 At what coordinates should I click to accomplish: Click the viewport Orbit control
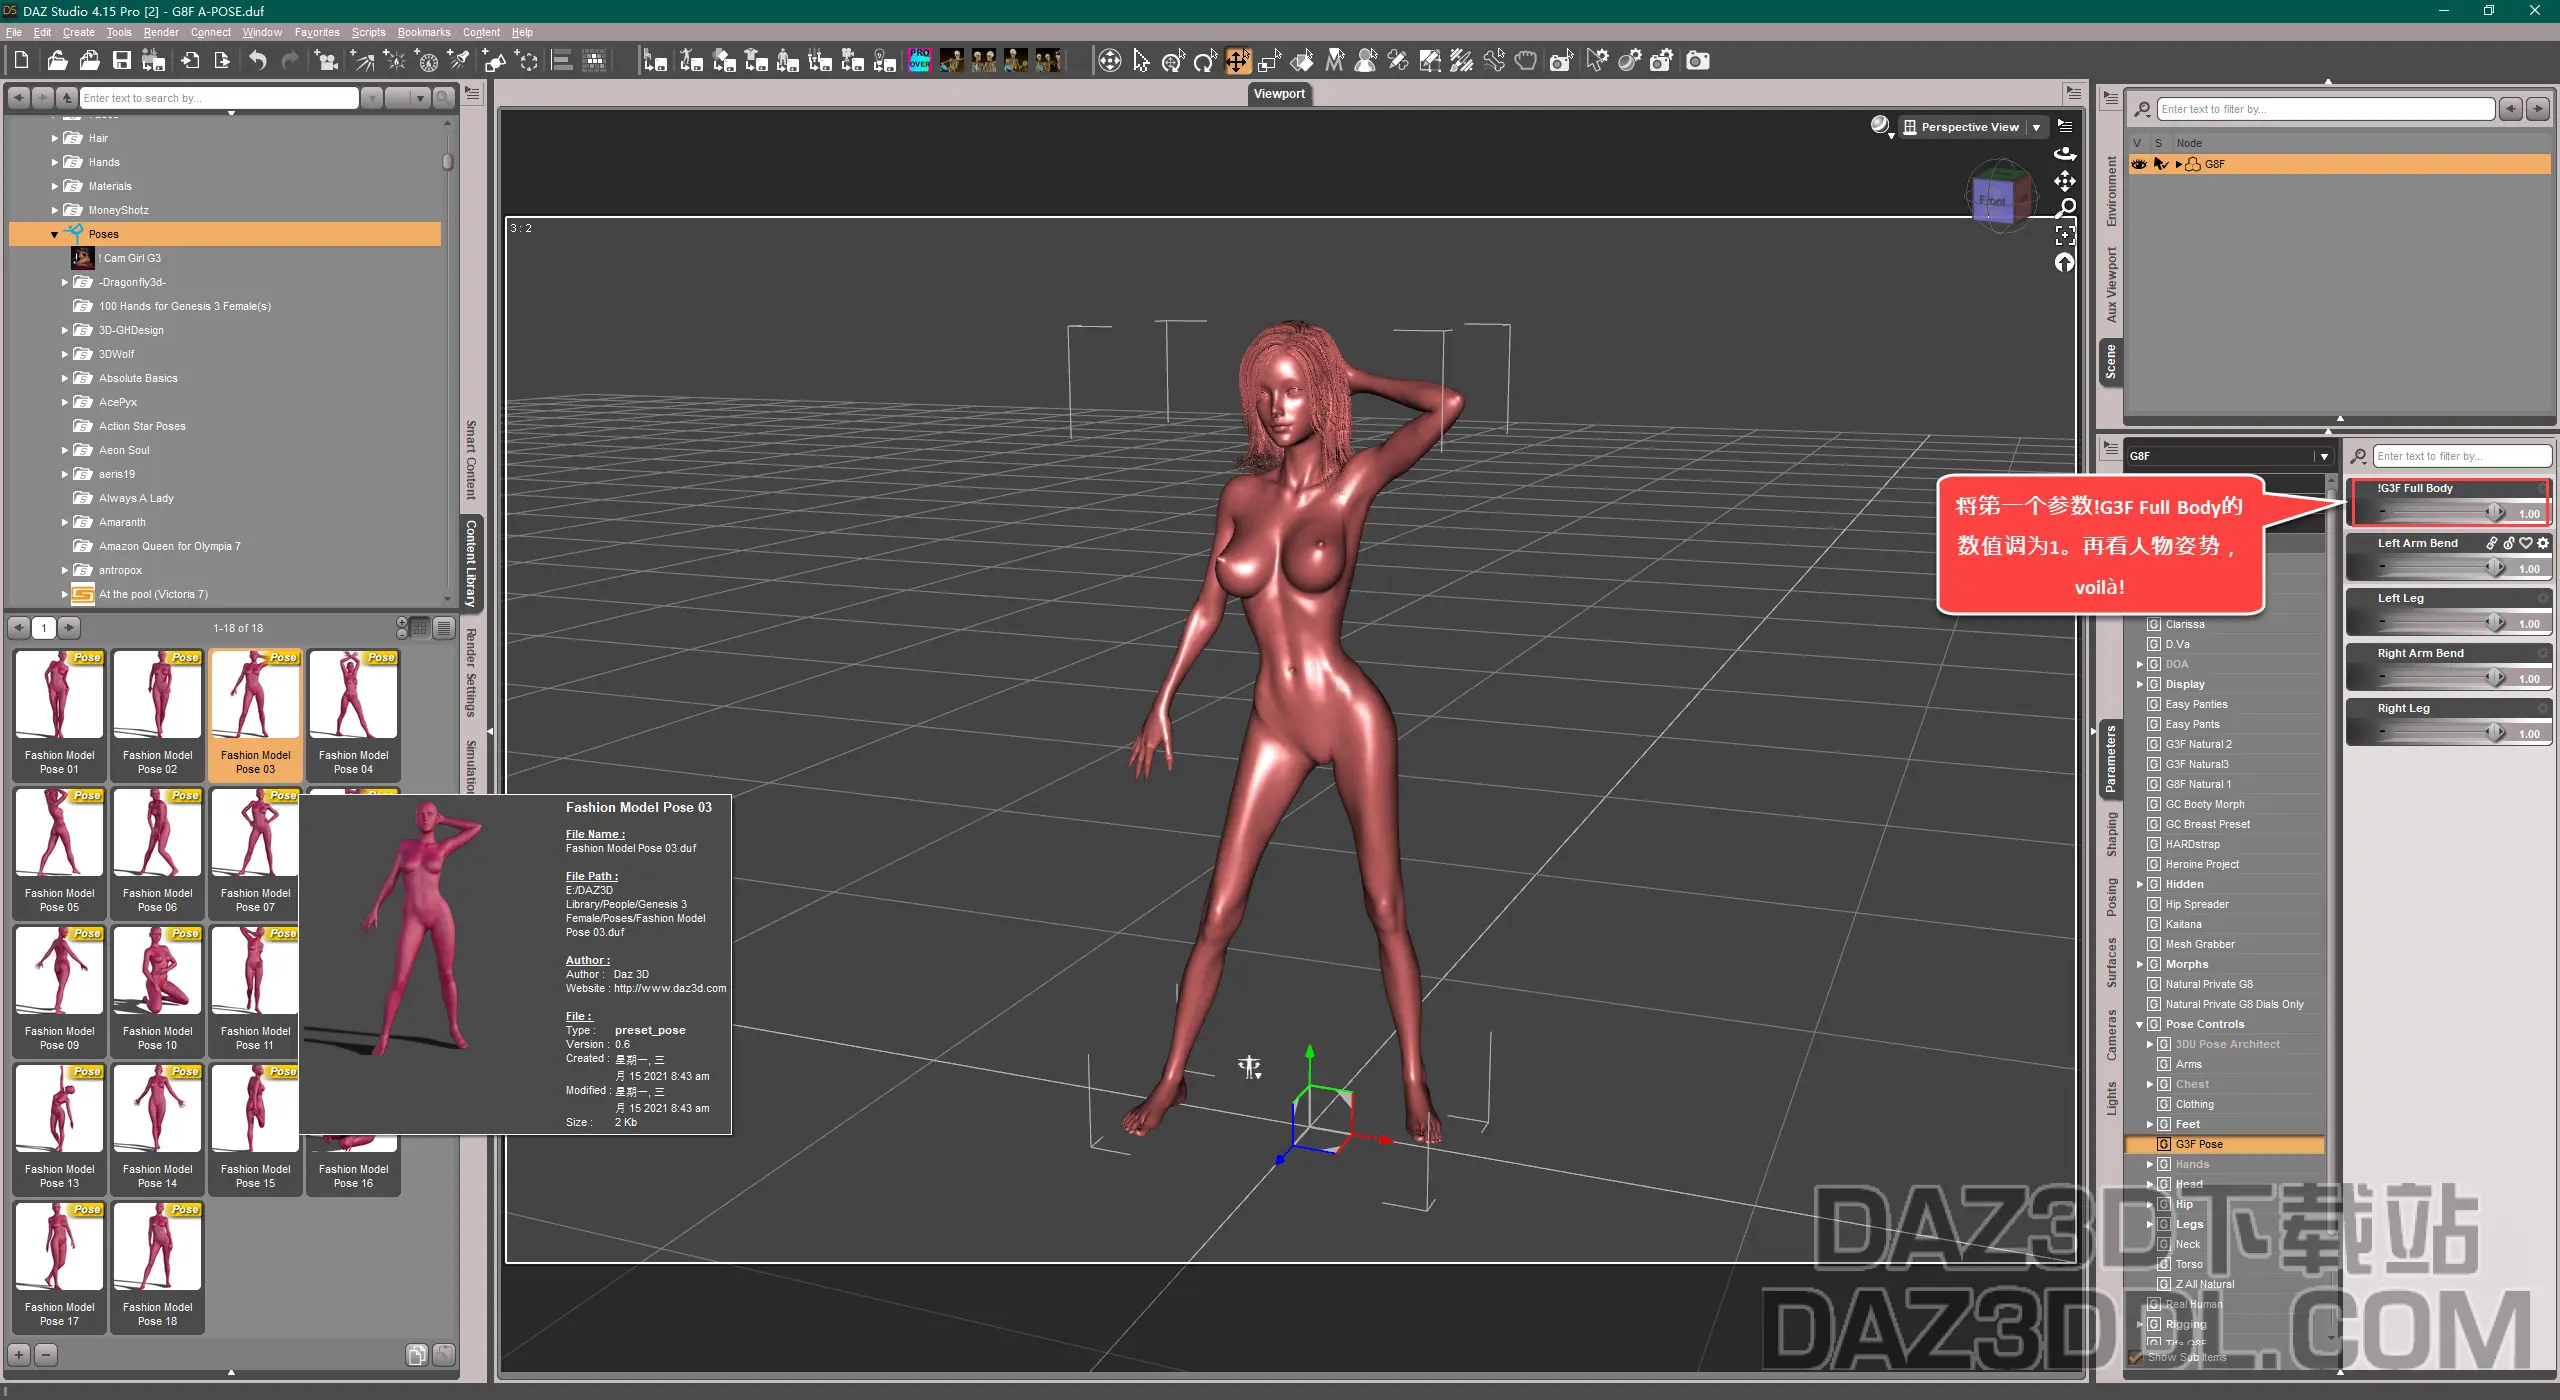point(2064,154)
